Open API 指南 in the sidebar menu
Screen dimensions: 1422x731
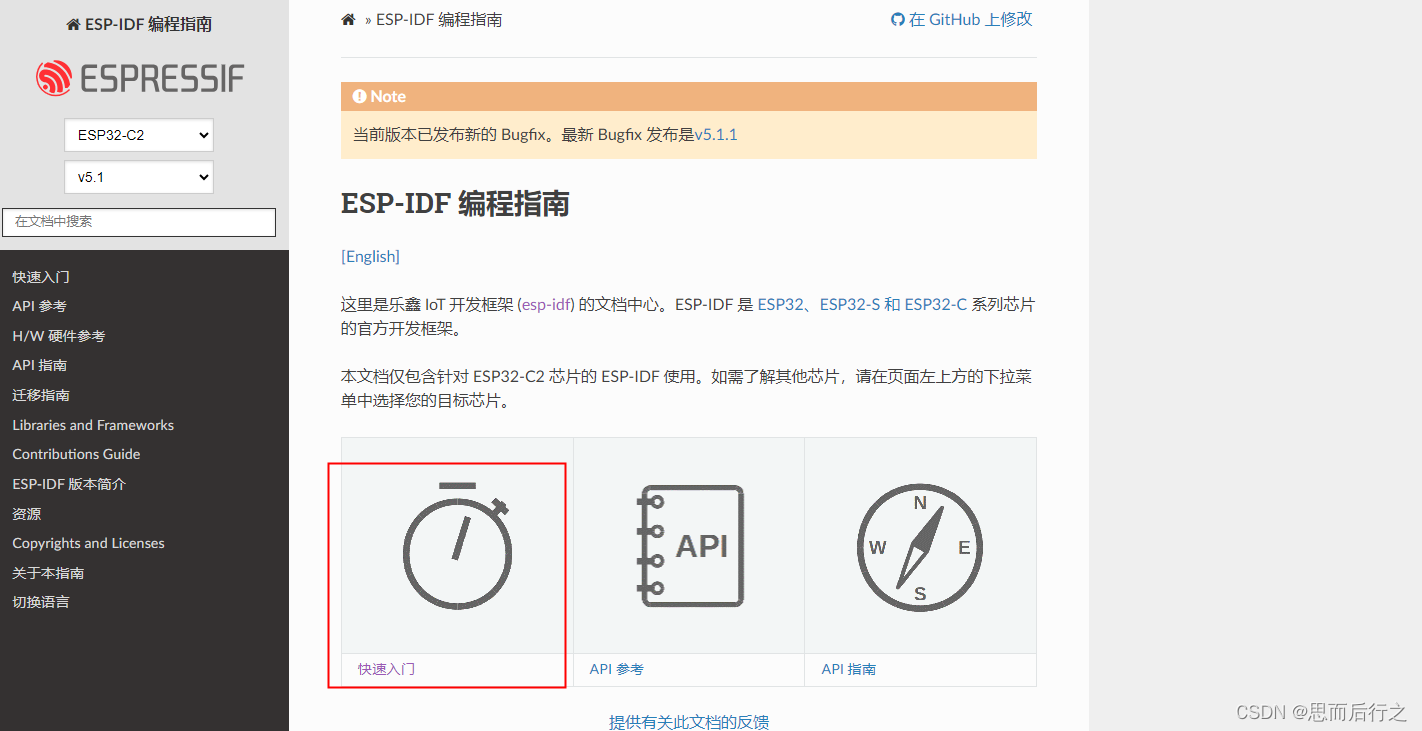tap(39, 365)
